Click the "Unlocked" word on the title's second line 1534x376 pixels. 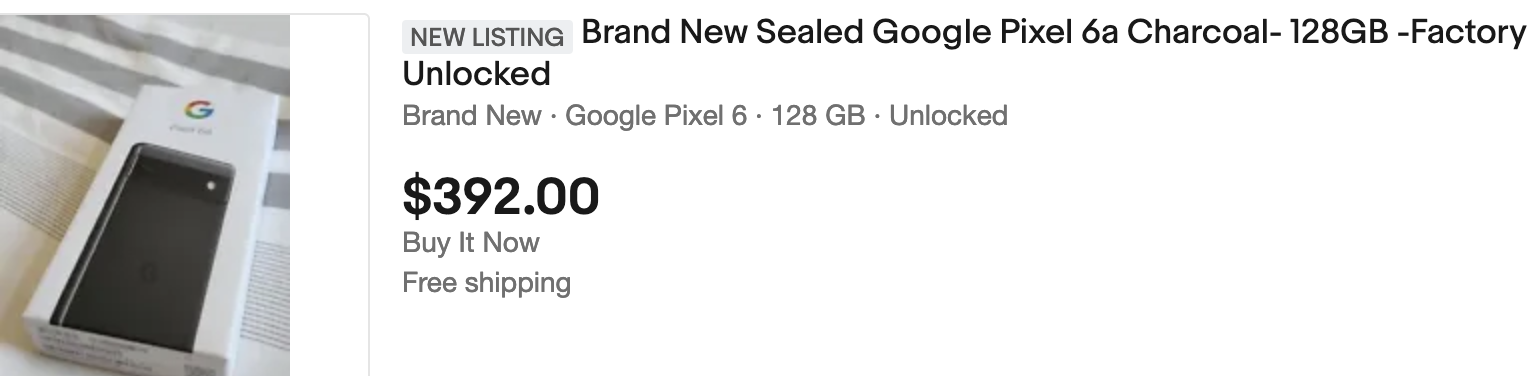[476, 73]
